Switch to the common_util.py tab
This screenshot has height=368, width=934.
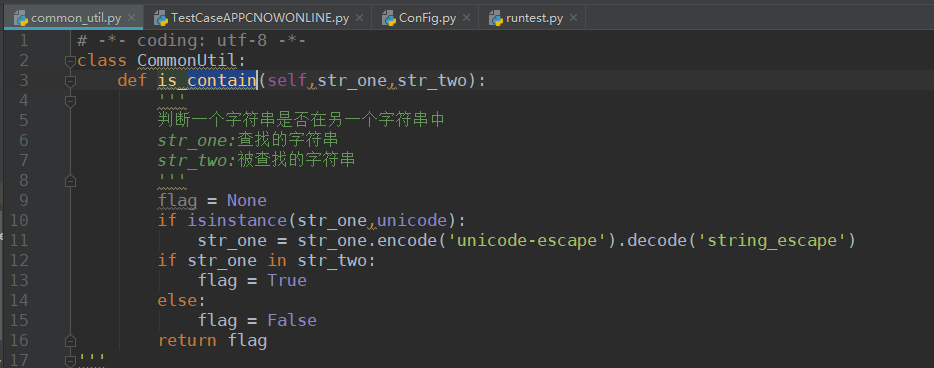click(x=73, y=18)
